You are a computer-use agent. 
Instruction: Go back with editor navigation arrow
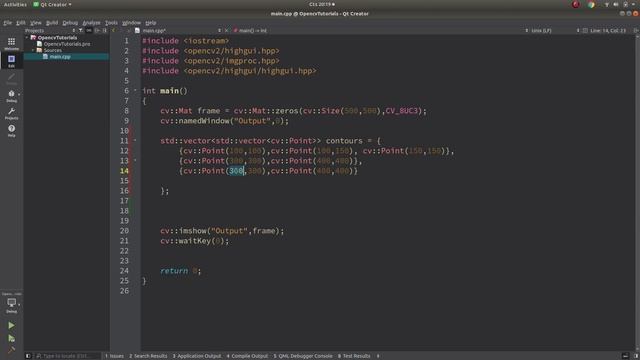[x=113, y=31]
